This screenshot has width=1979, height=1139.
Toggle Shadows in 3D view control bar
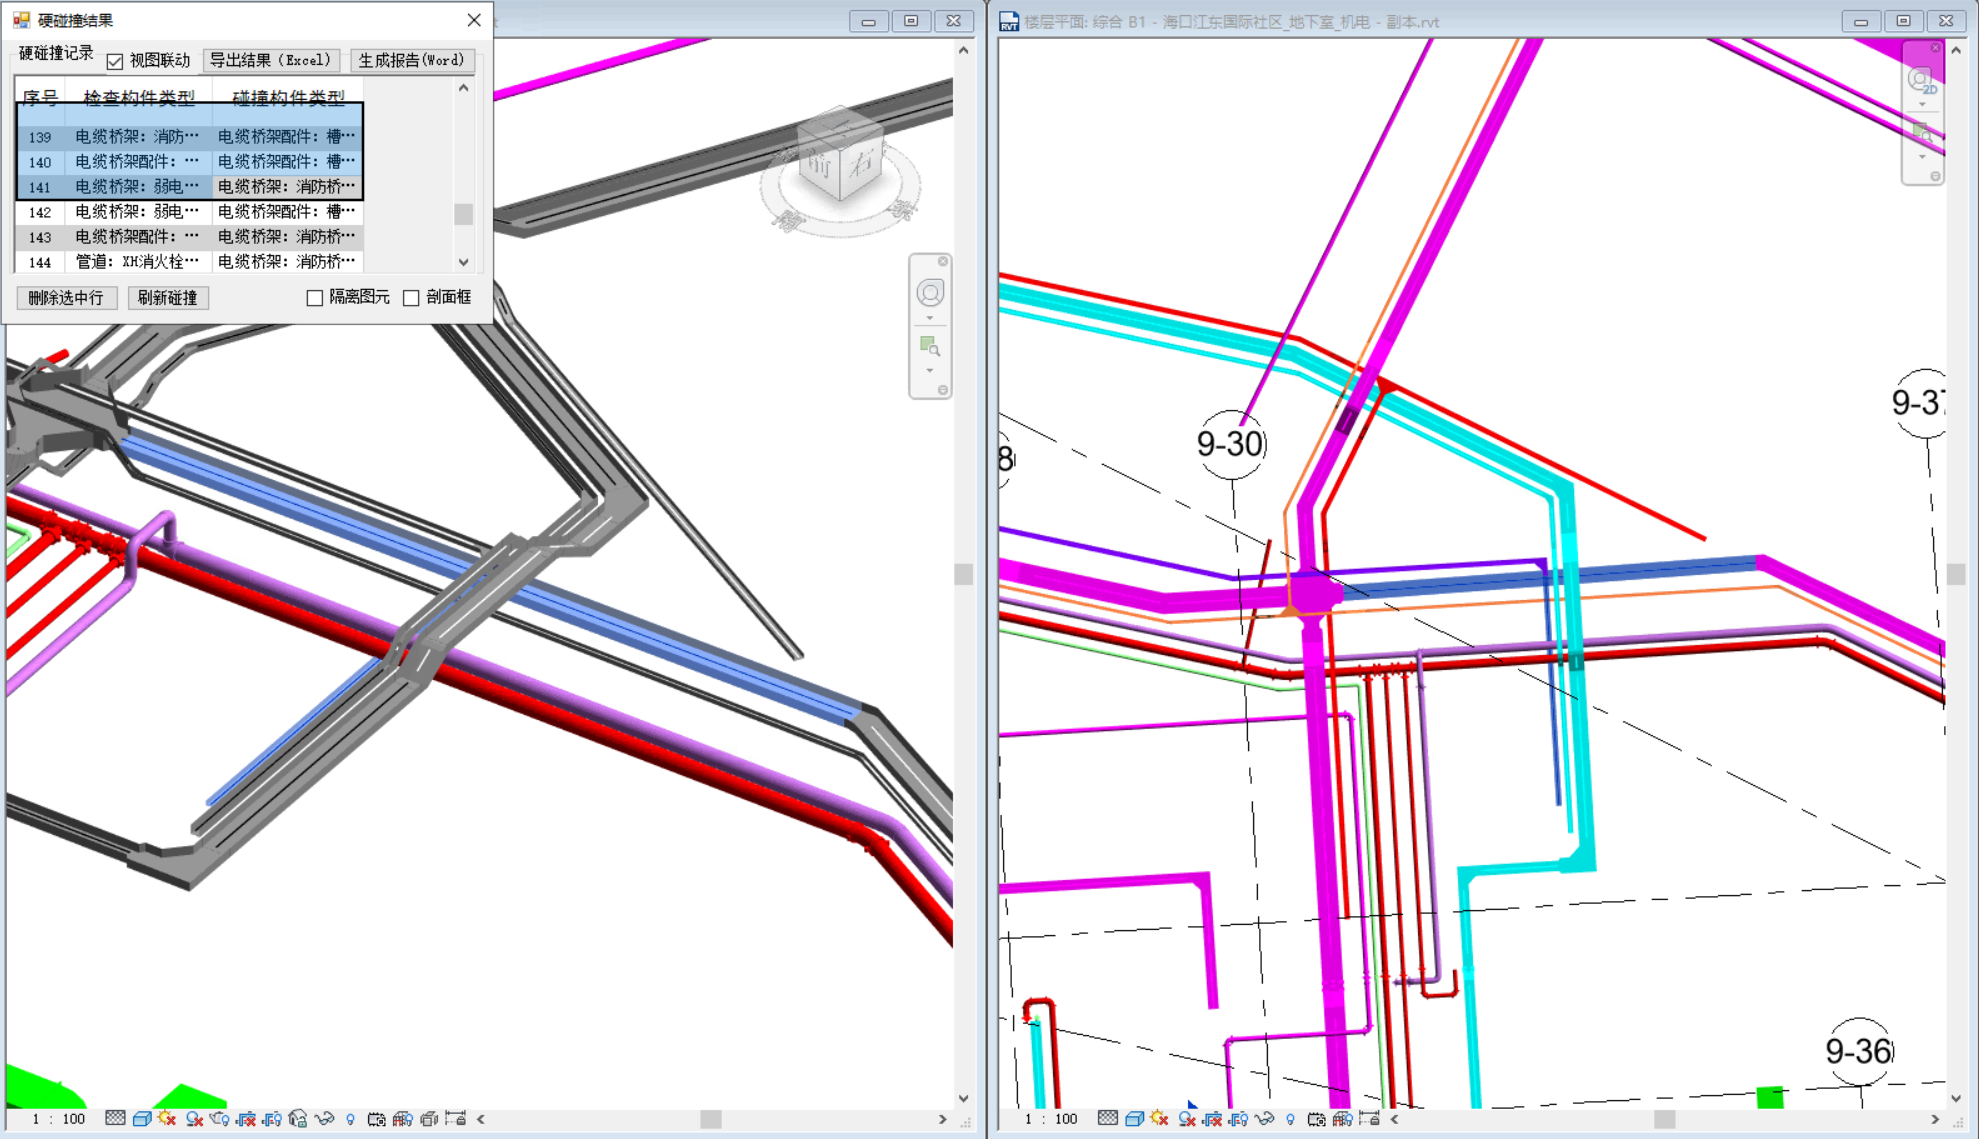tap(194, 1118)
